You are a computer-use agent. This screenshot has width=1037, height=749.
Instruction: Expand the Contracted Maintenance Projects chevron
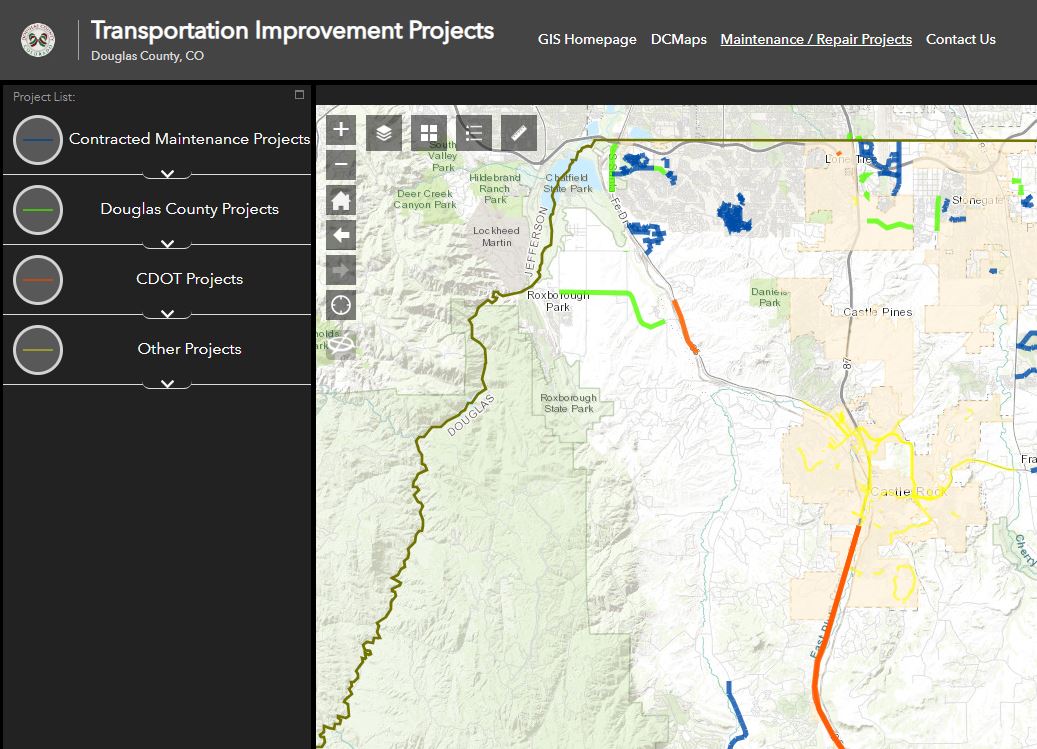(167, 174)
